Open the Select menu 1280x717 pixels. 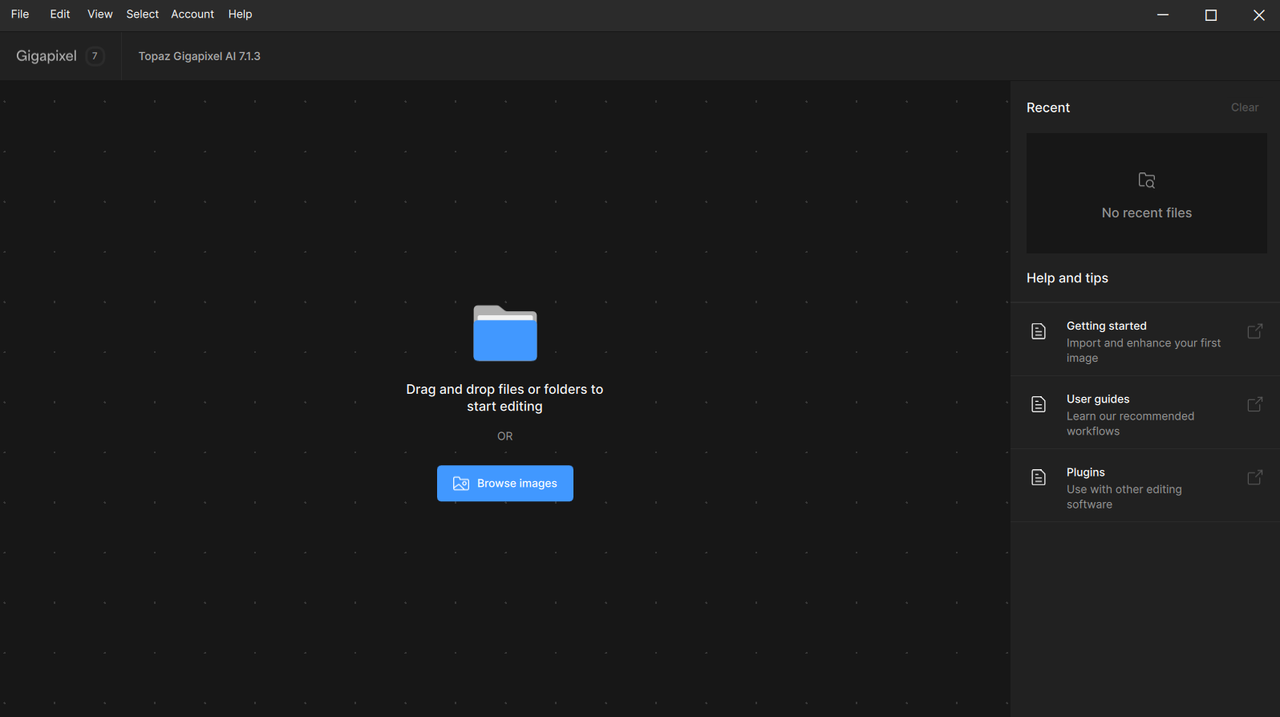coord(142,14)
